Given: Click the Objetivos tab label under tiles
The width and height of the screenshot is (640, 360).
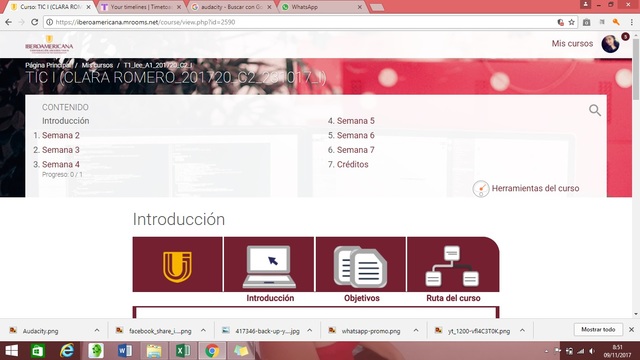Looking at the screenshot, I should [x=362, y=298].
